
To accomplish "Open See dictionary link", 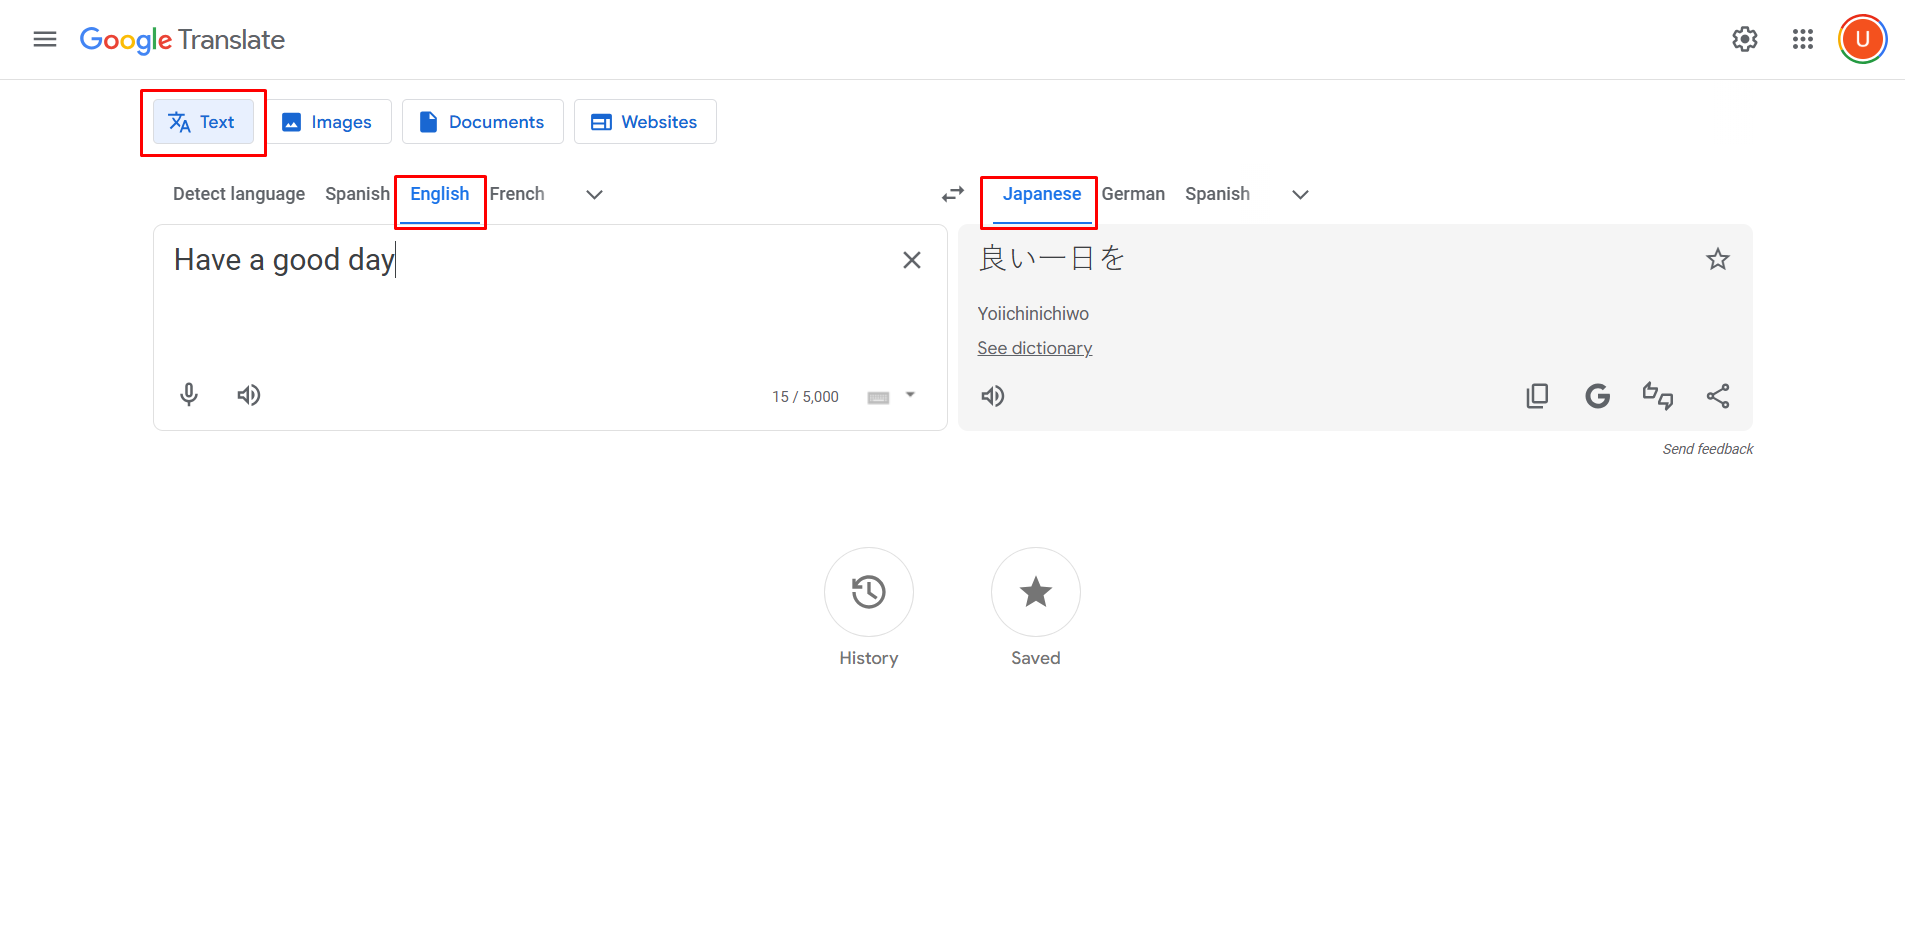I will pyautogui.click(x=1034, y=348).
